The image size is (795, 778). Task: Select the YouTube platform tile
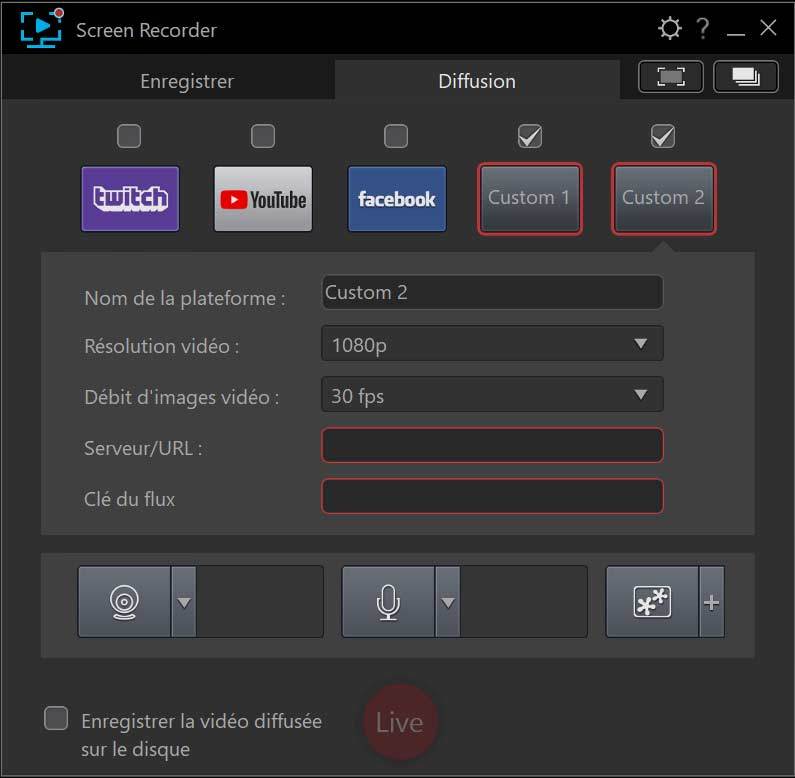tap(263, 199)
